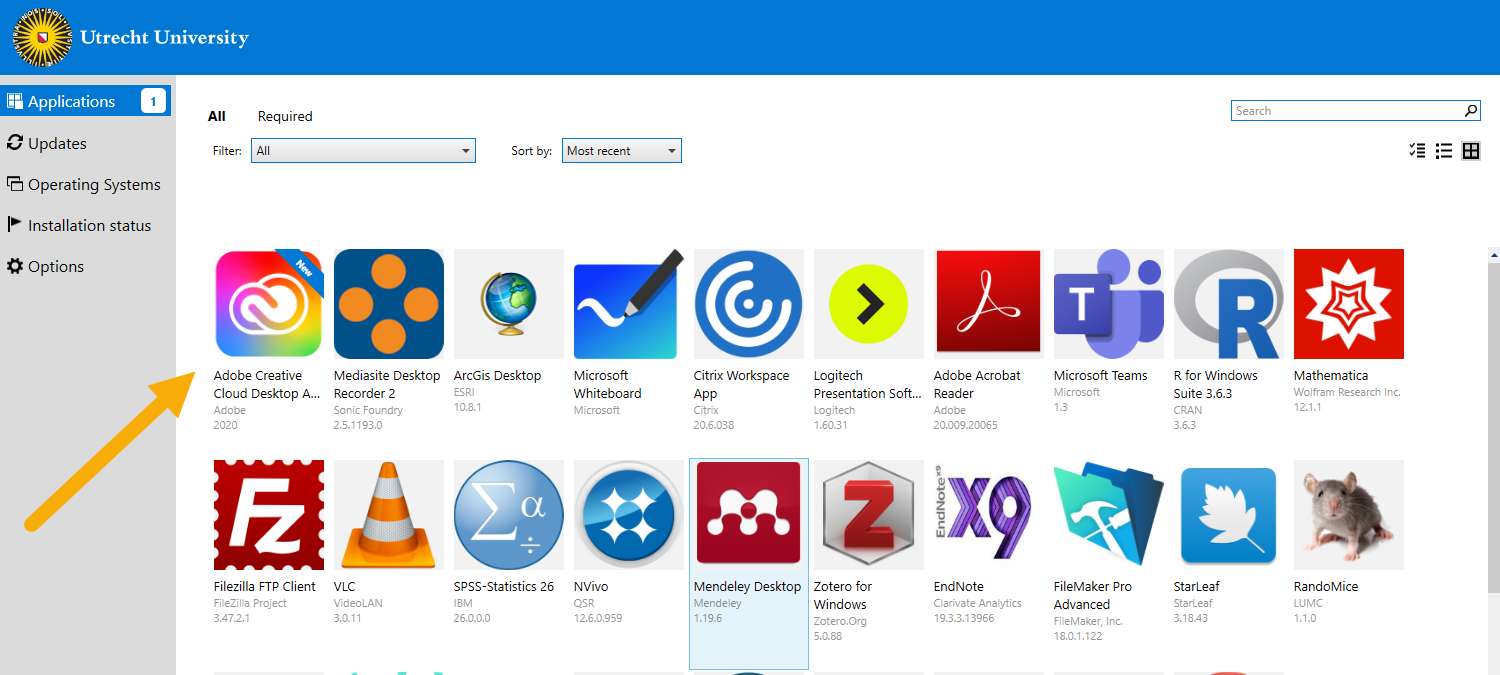Image resolution: width=1500 pixels, height=675 pixels.
Task: Select the All applications tab
Action: pos(217,116)
